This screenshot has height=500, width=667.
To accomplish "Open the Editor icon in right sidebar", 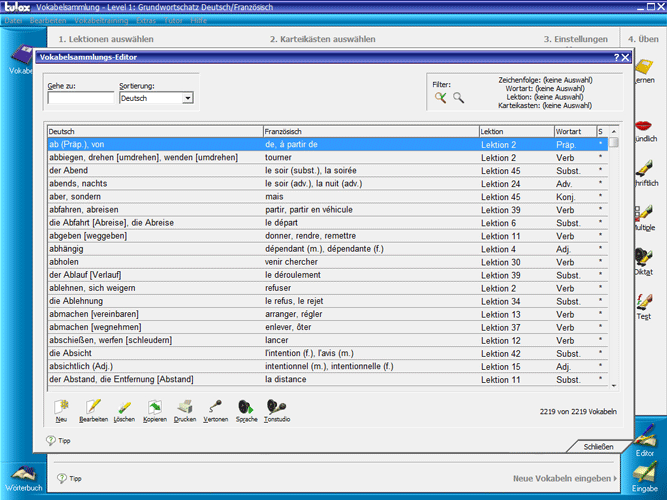I will click(645, 436).
